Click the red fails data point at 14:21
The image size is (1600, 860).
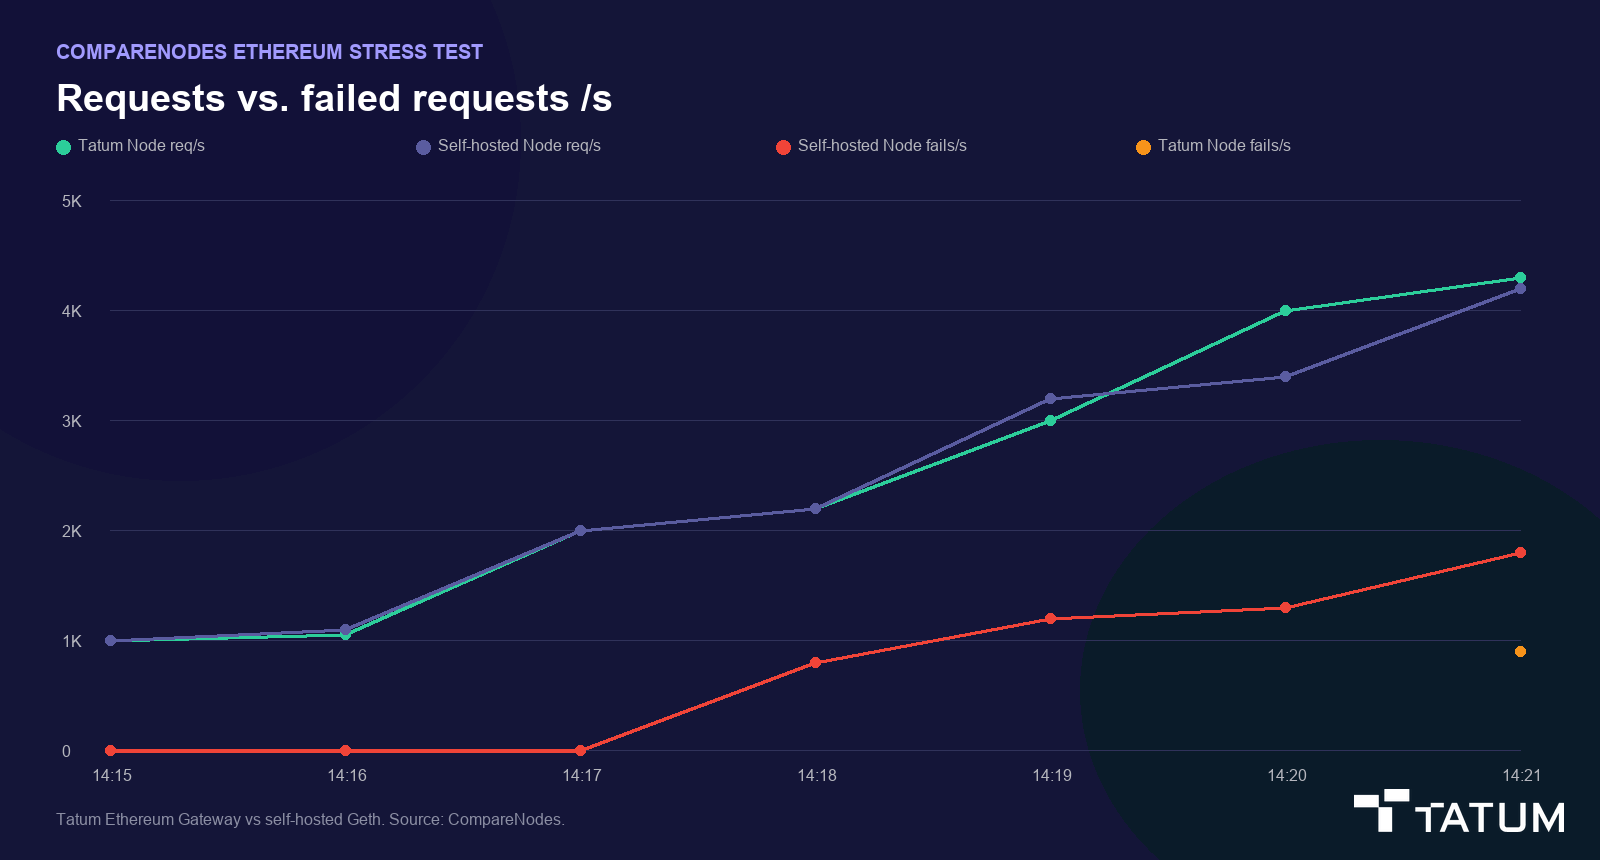coord(1520,553)
